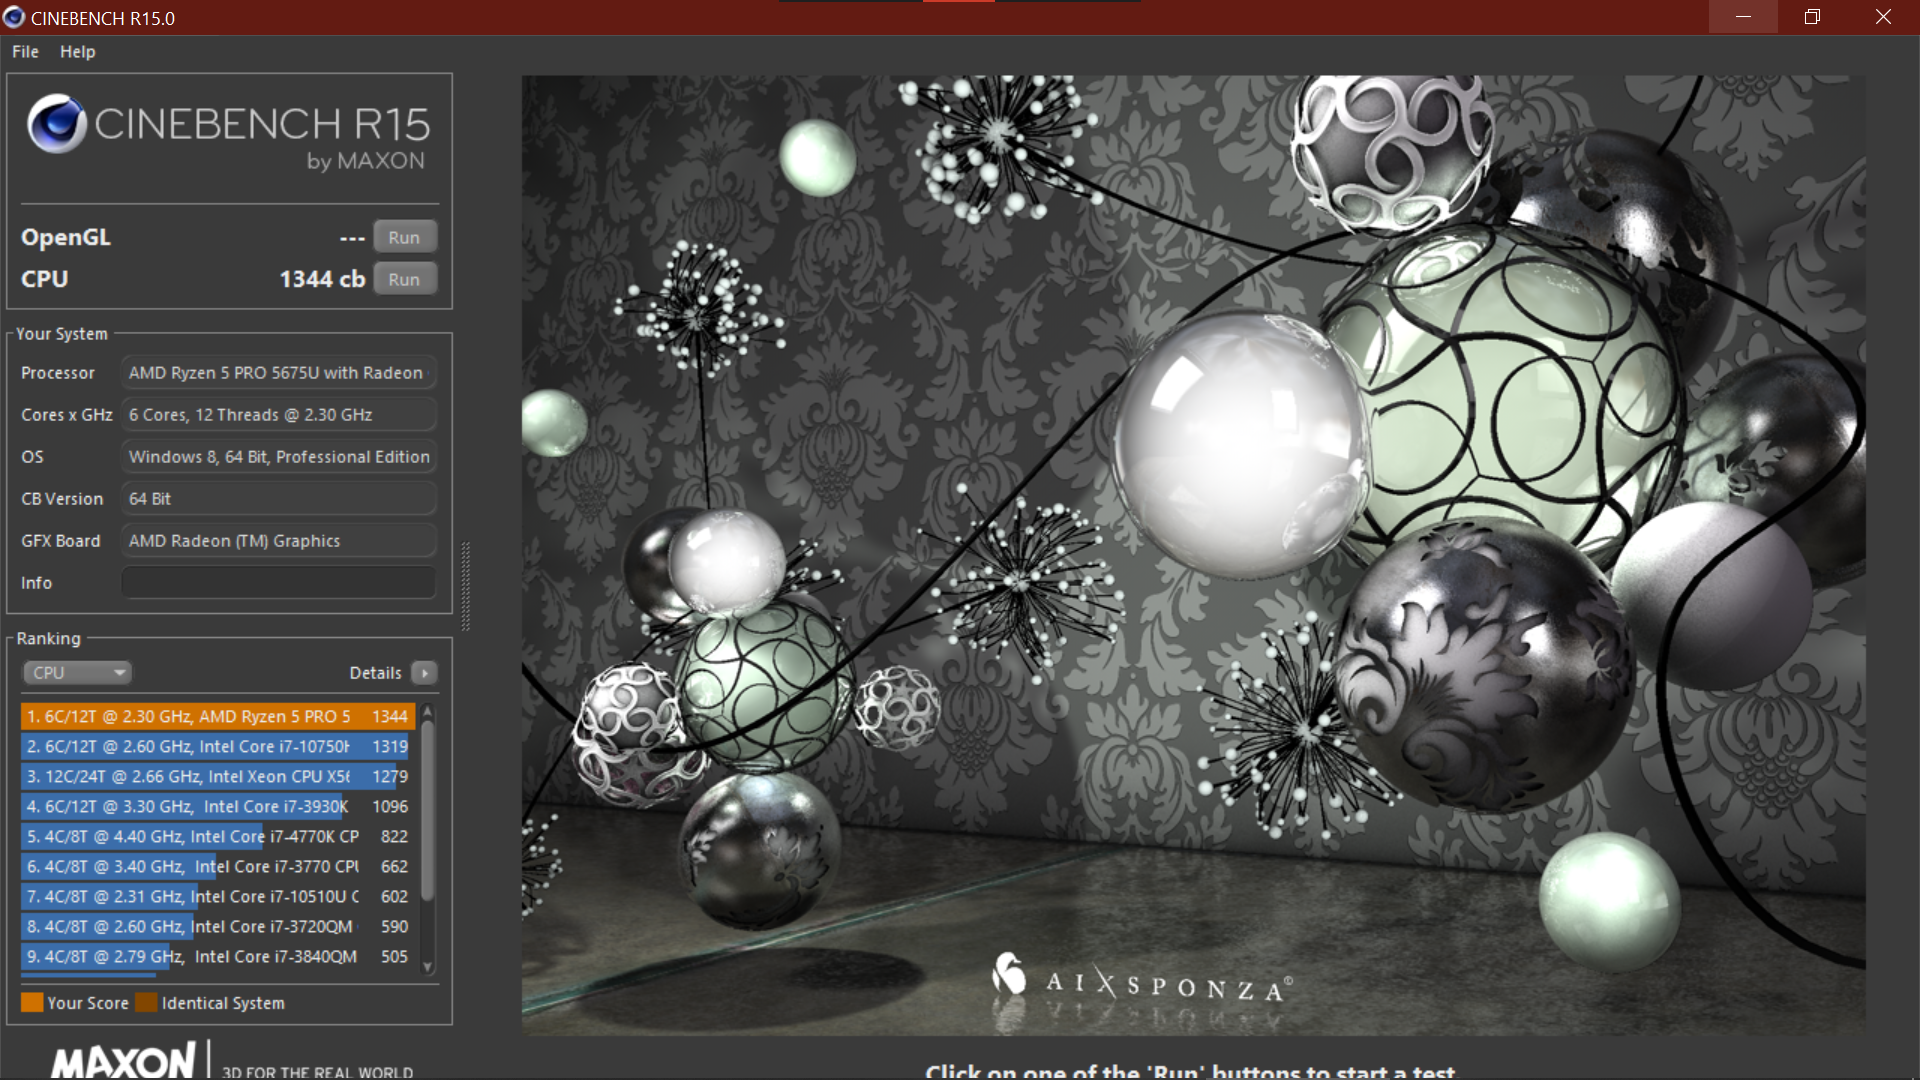Run the CPU benchmark

click(404, 279)
